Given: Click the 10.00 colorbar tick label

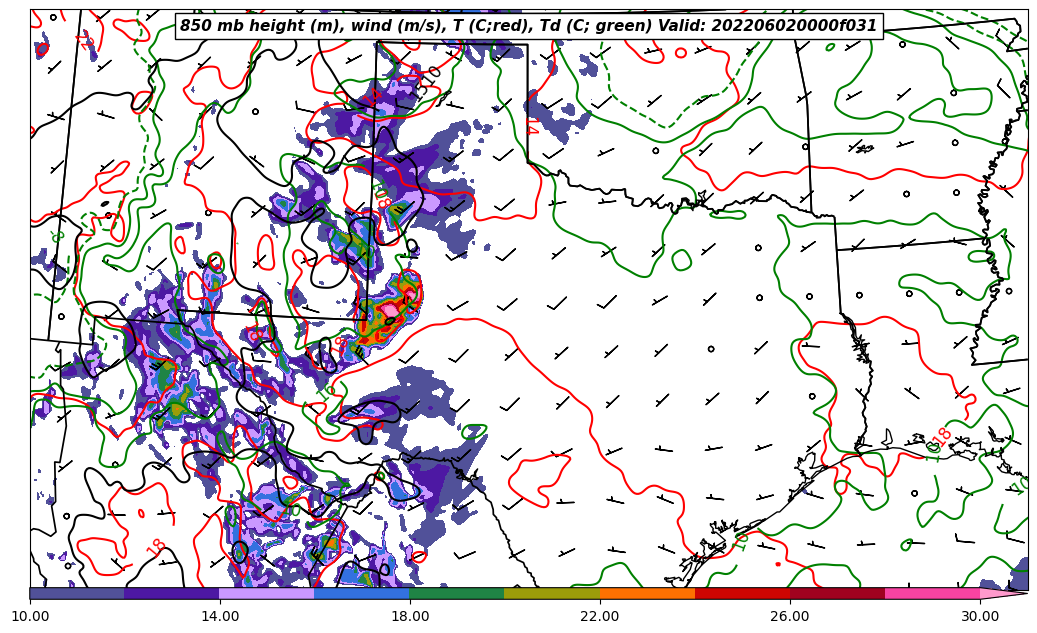Looking at the screenshot, I should pyautogui.click(x=30, y=617).
